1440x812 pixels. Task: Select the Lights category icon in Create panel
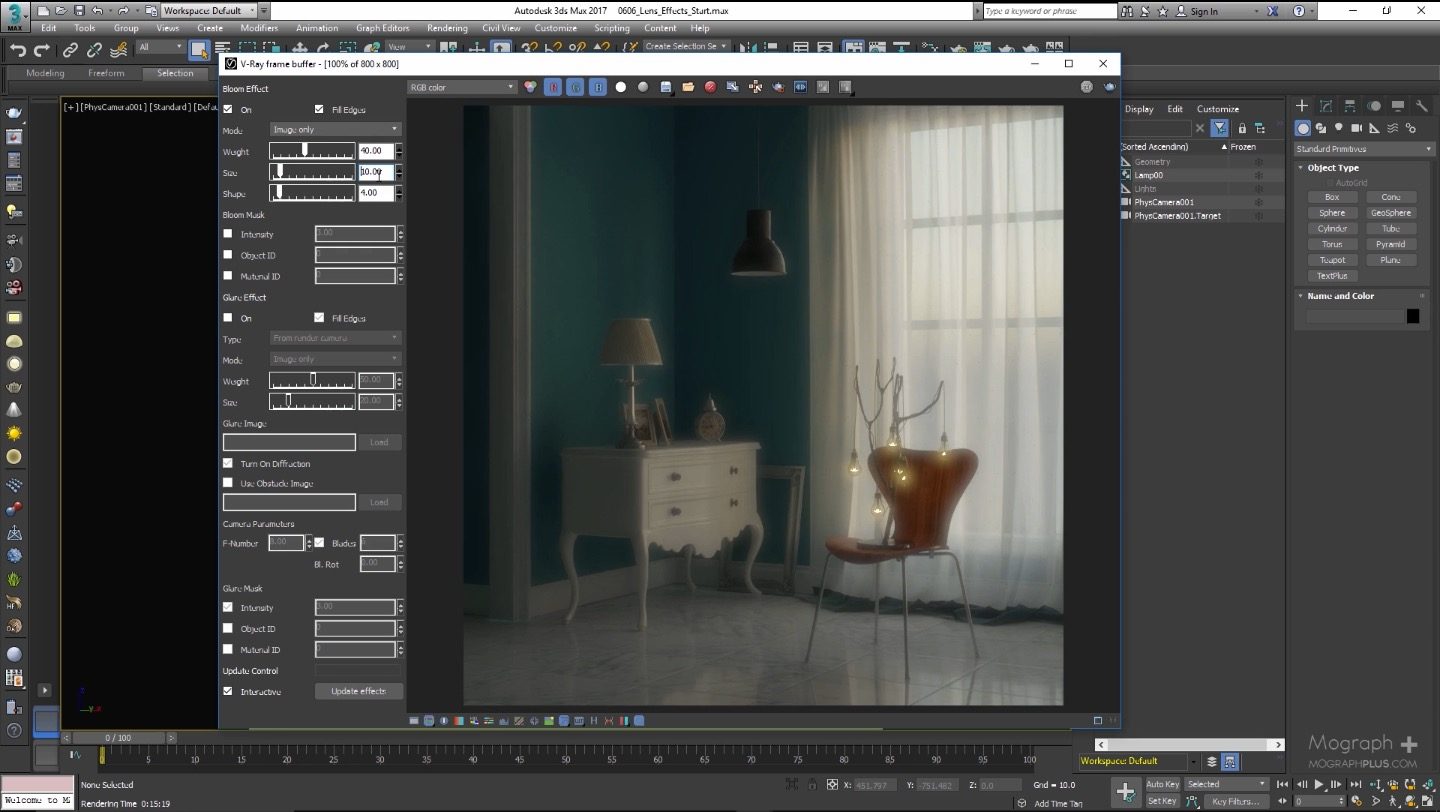(x=1339, y=128)
